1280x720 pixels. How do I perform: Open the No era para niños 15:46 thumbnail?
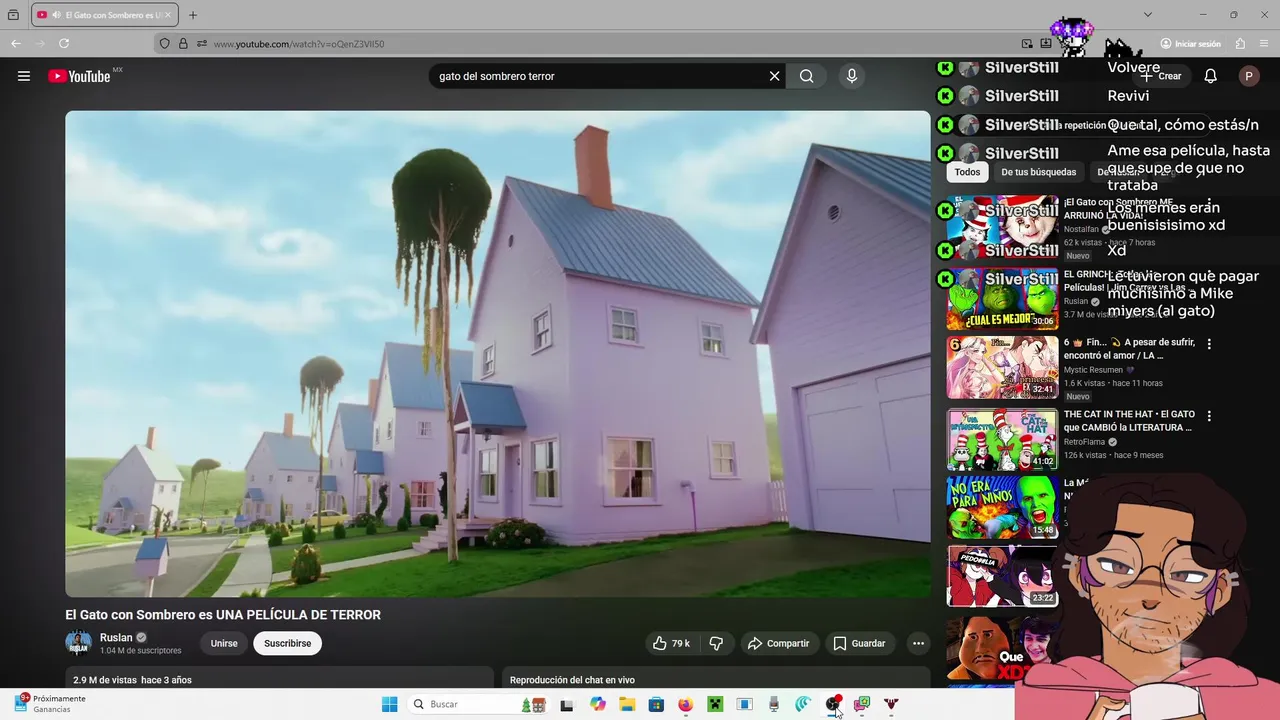1002,508
